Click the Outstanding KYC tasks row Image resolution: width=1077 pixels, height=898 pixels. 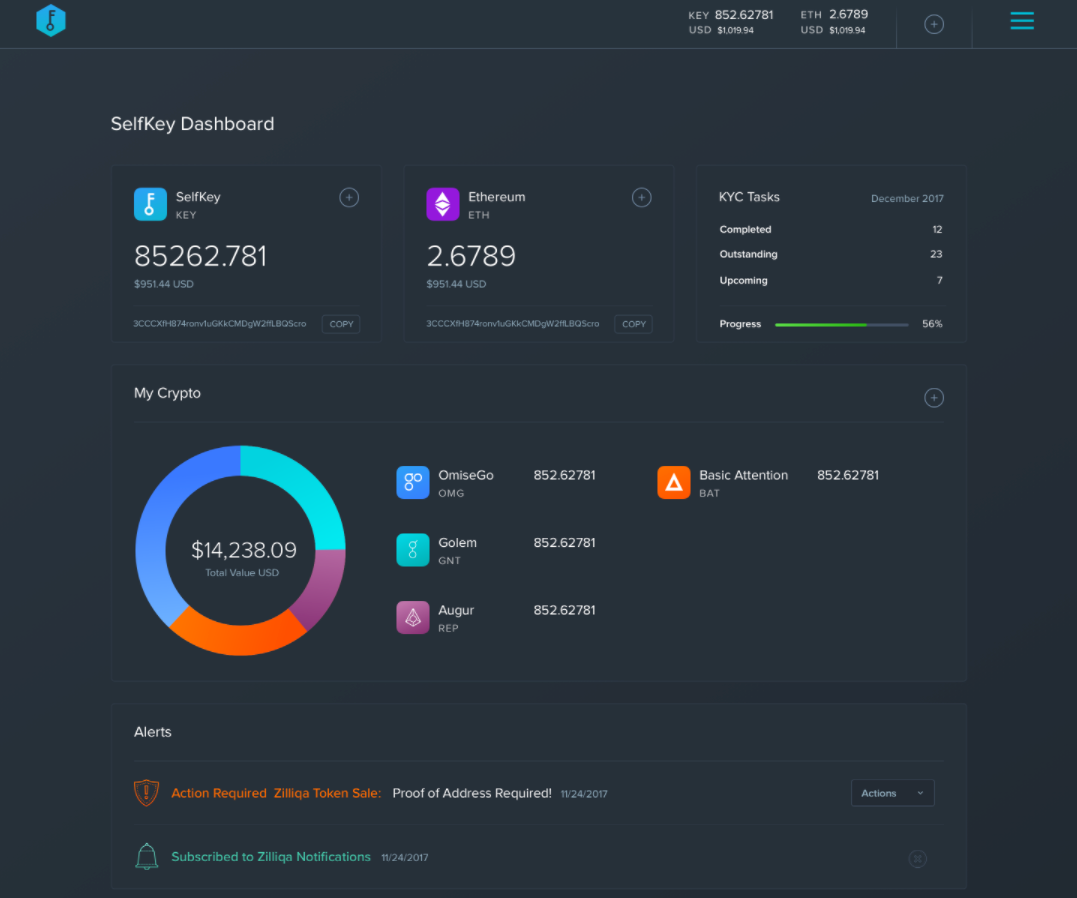coord(831,254)
